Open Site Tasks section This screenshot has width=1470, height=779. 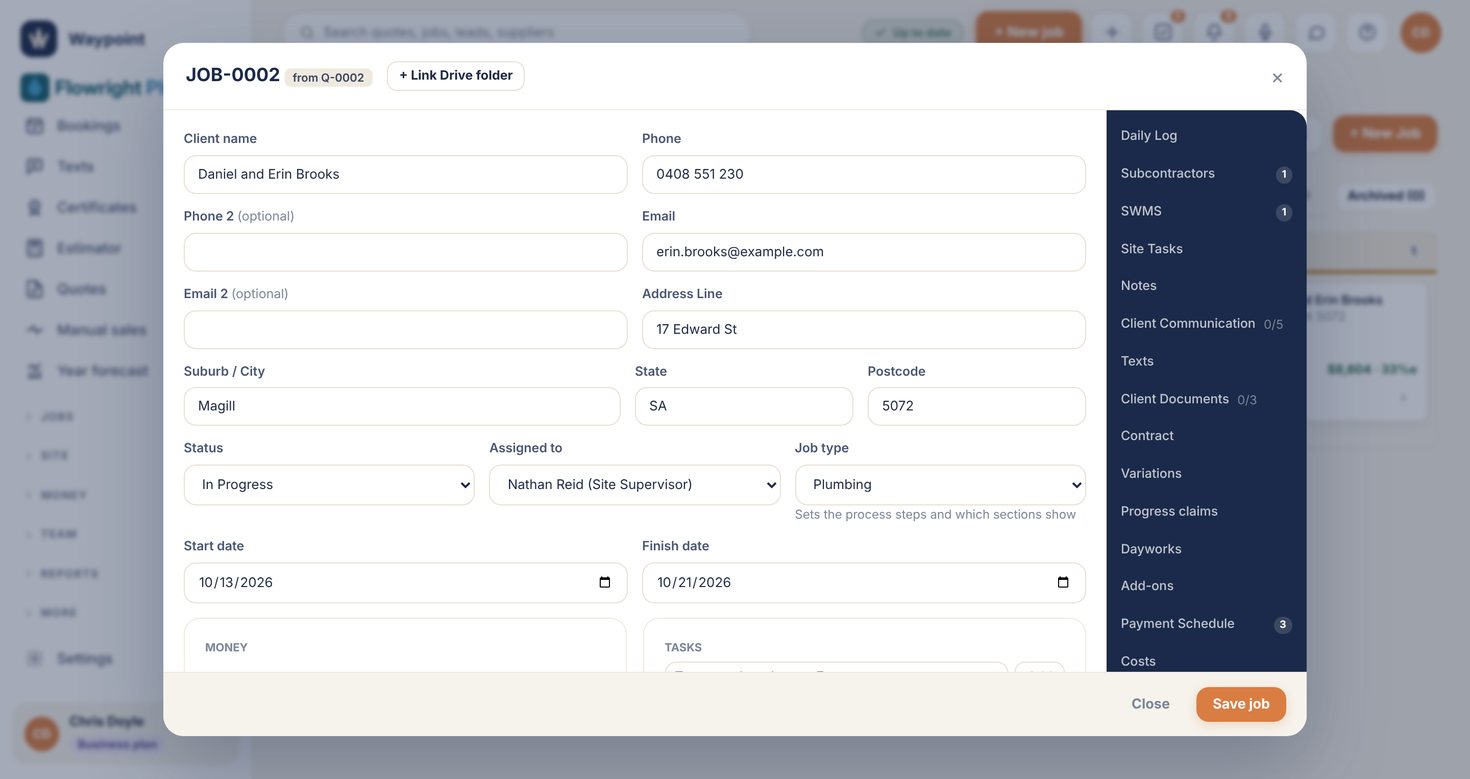[1206, 249]
